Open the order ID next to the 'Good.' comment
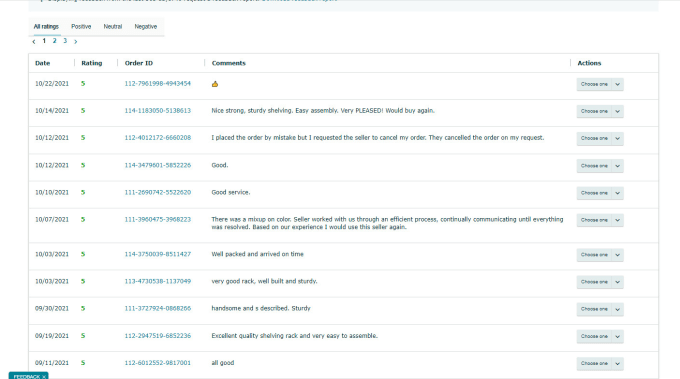Image resolution: width=680 pixels, height=379 pixels. (157, 165)
